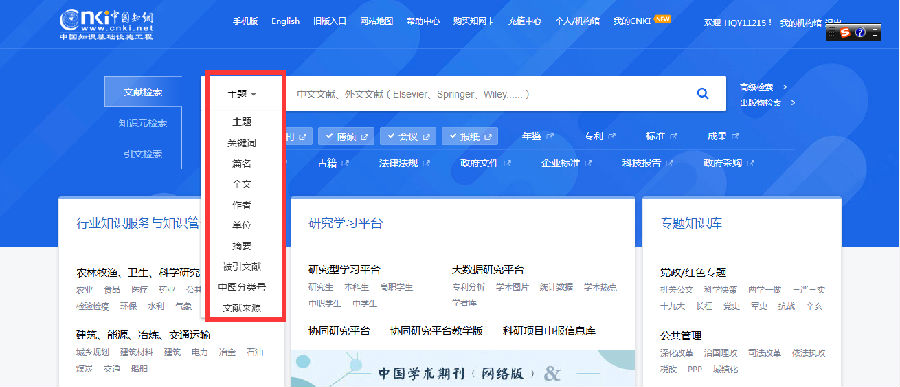Choose 全文 from the dropdown list
This screenshot has height=387, width=900.
pyautogui.click(x=242, y=184)
